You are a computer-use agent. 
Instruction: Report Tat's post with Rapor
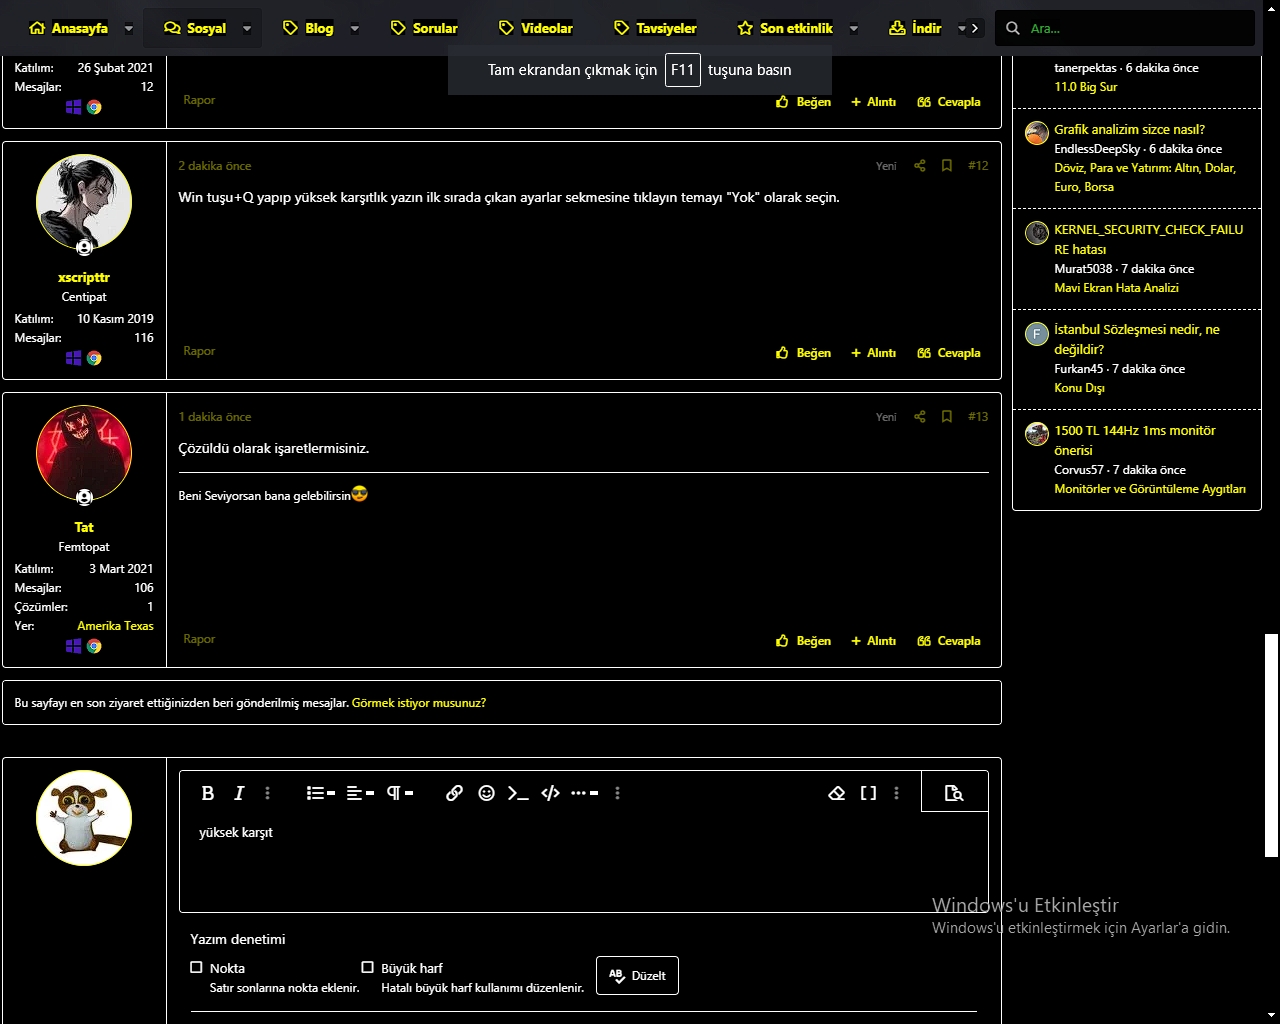pos(199,639)
